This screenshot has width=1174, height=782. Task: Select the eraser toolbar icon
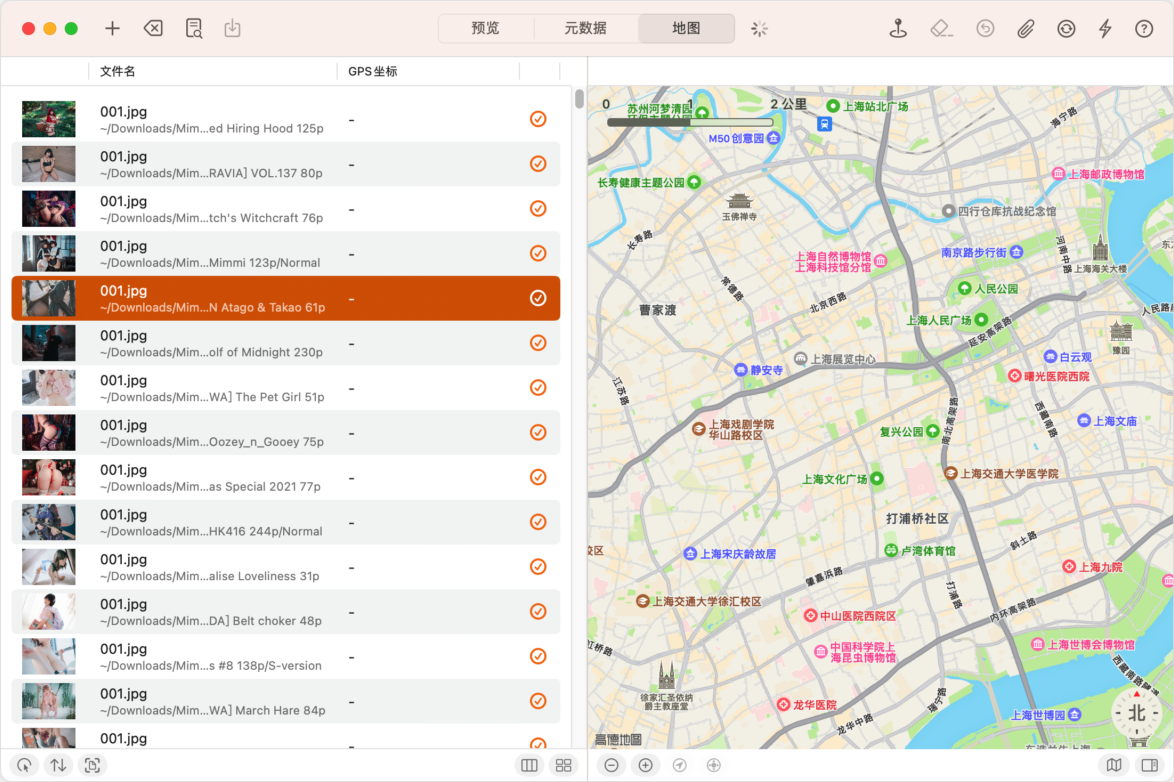pyautogui.click(x=941, y=28)
